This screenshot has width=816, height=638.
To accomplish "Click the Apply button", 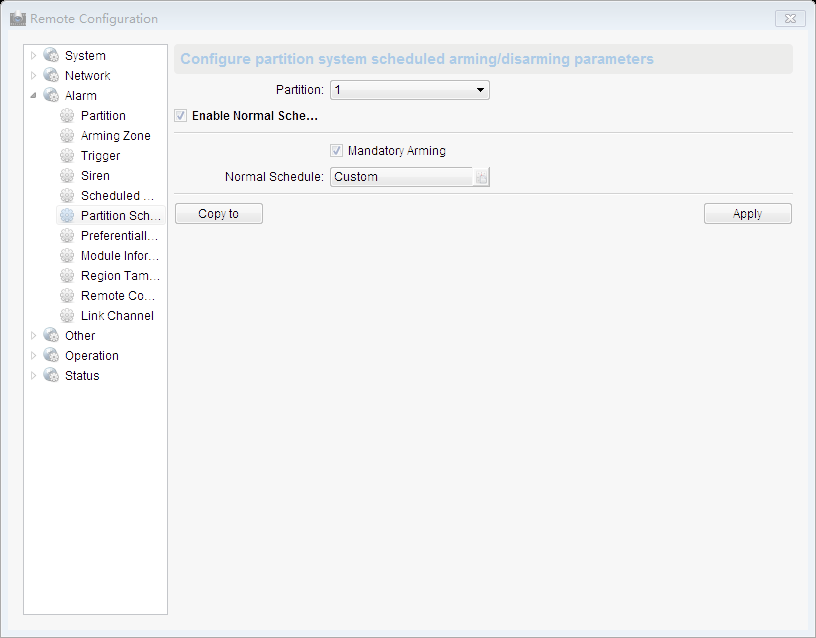I will 747,213.
